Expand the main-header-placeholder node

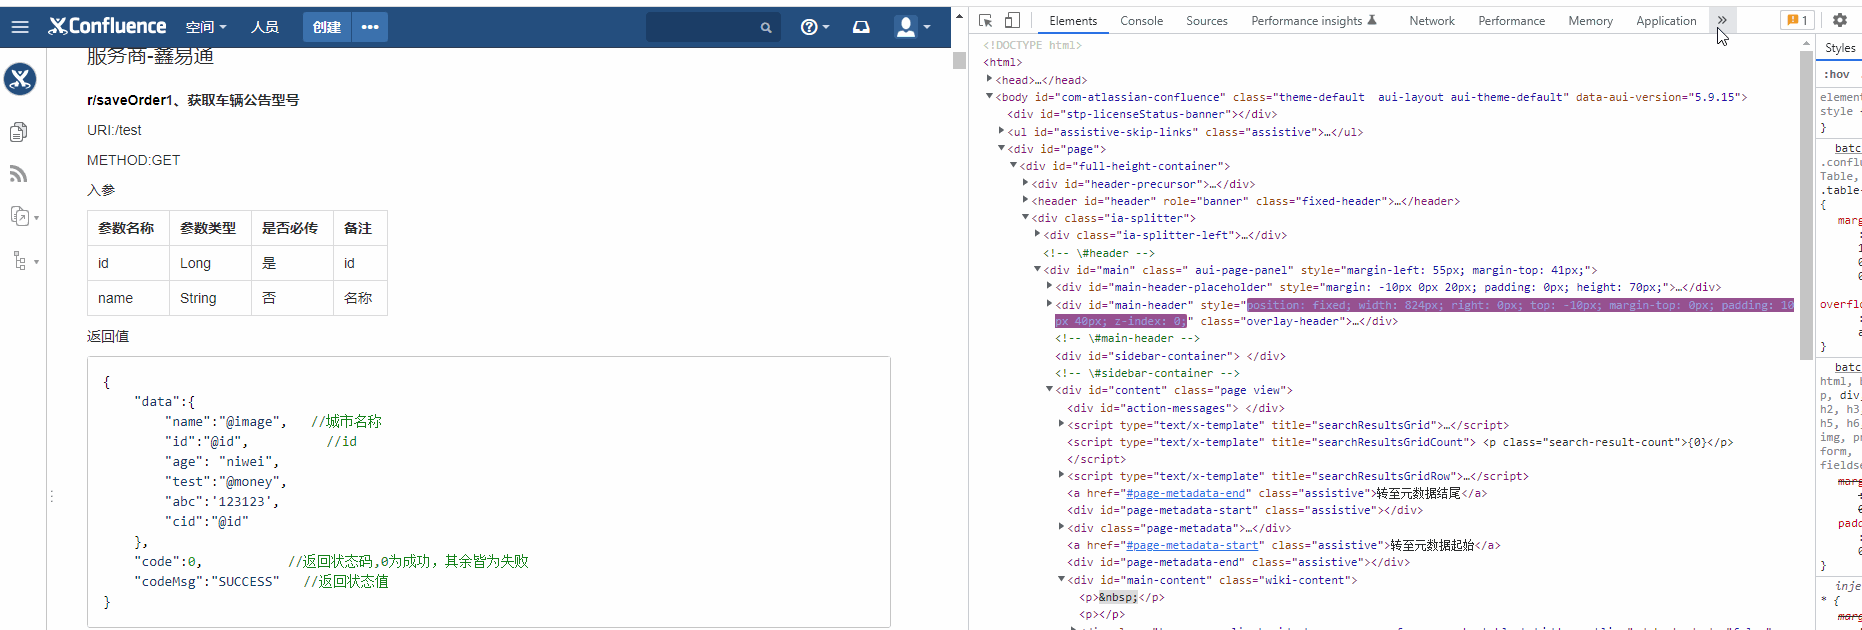1049,287
